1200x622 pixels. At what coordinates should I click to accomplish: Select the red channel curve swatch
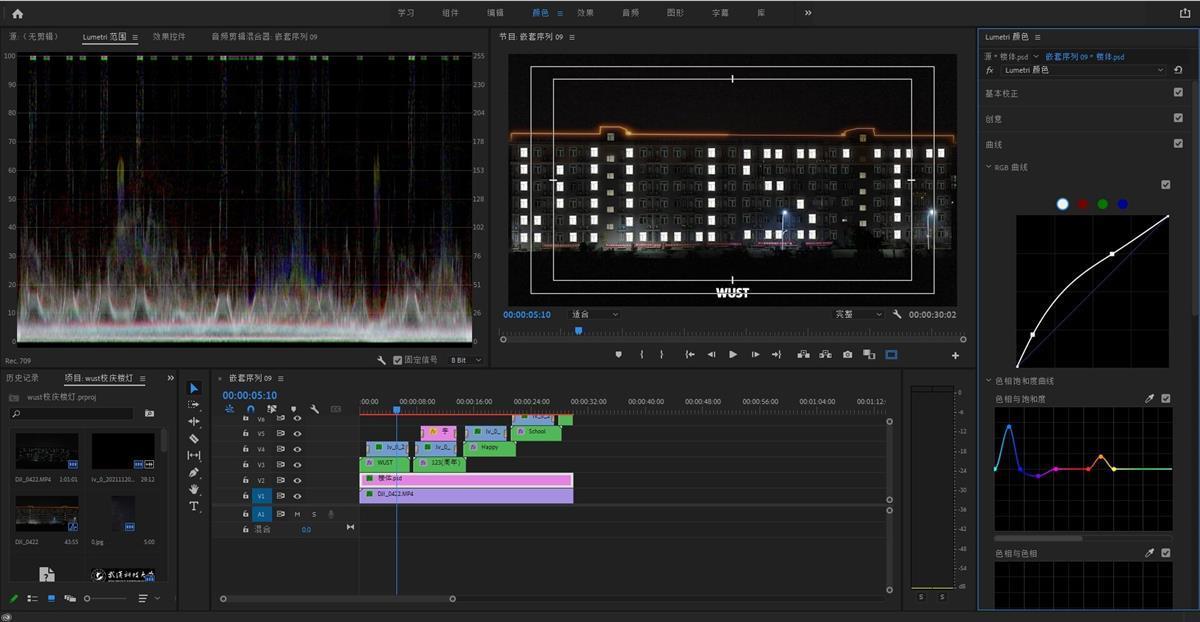tap(1082, 204)
